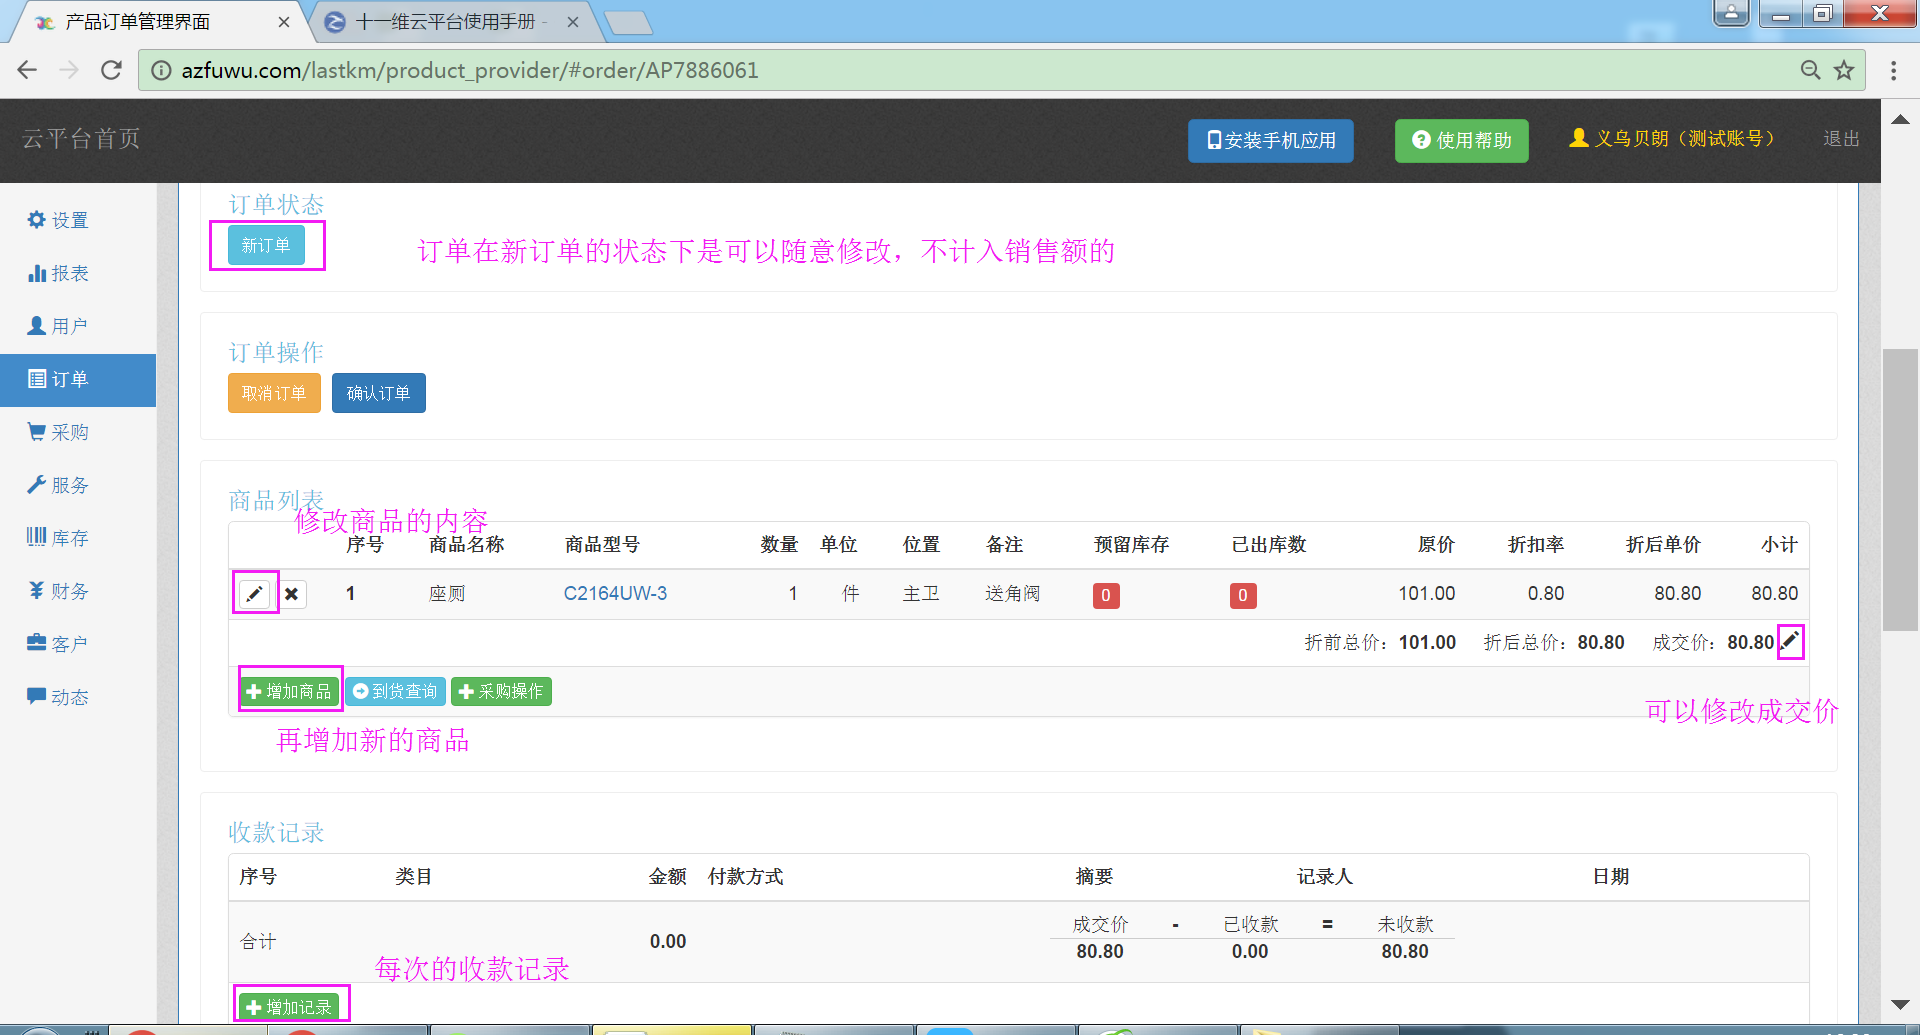1920x1035 pixels.
Task: Click the 取消订单 button
Action: [x=274, y=393]
